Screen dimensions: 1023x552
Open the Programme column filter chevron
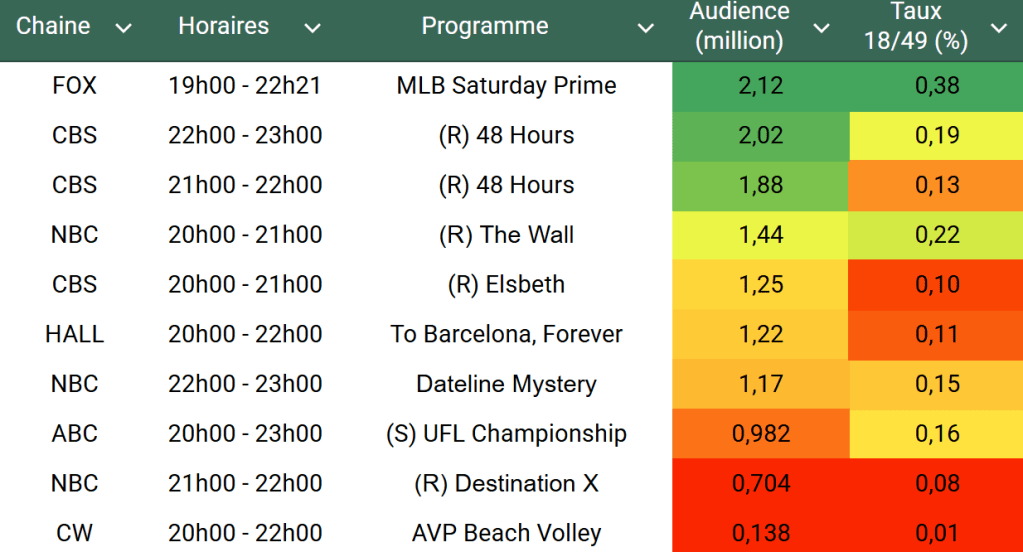click(646, 28)
